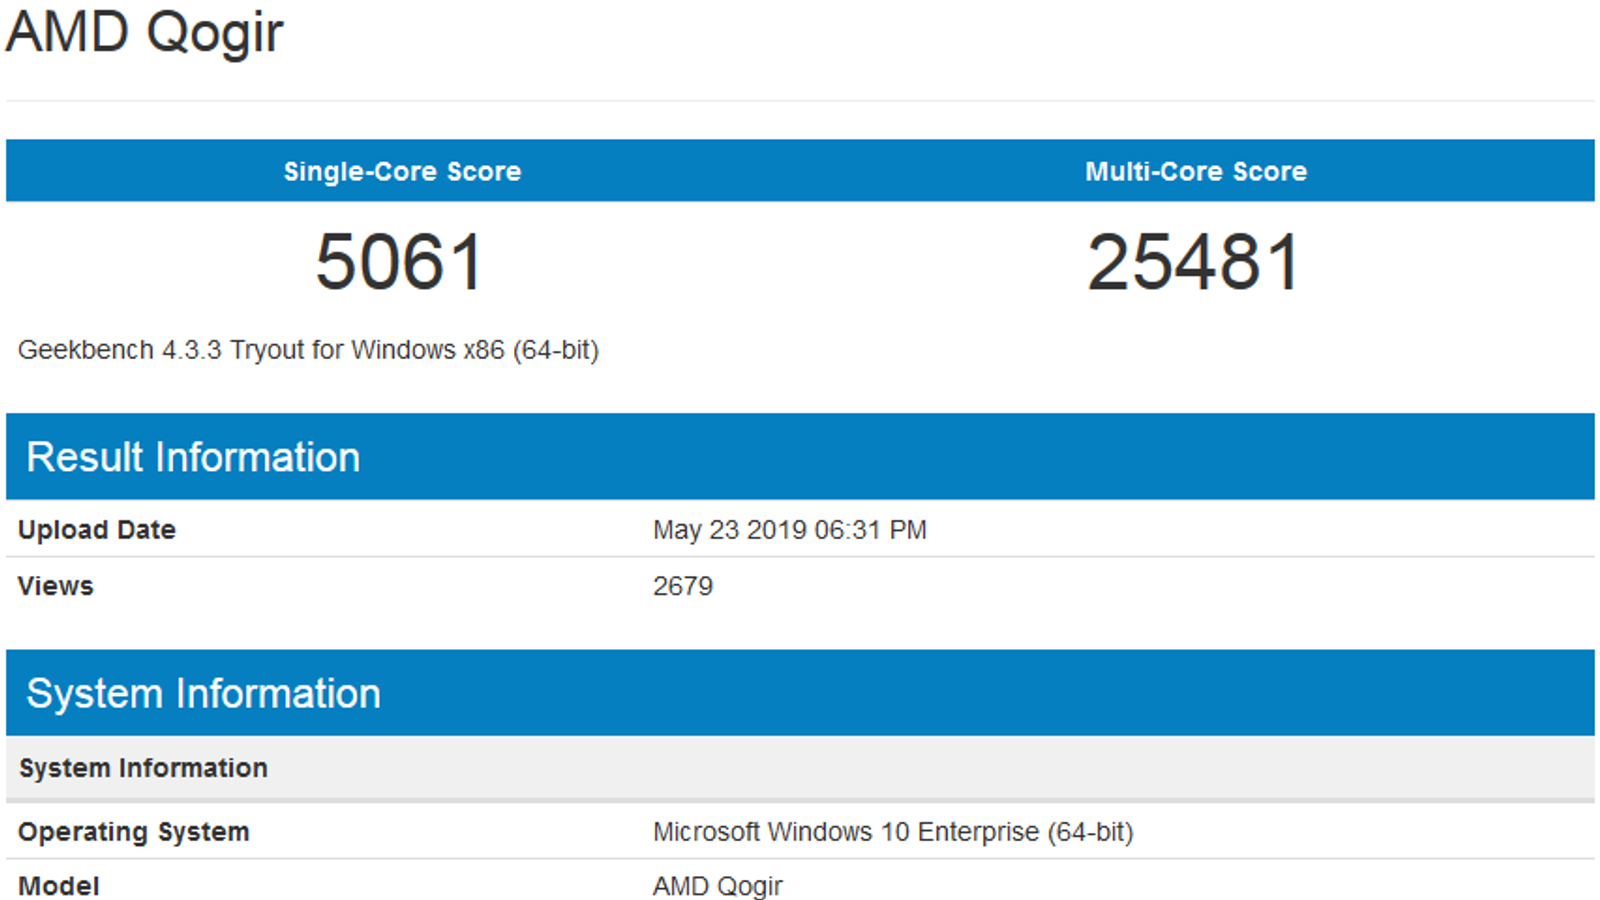Image resolution: width=1600 pixels, height=900 pixels.
Task: Click the Operating System label
Action: point(134,831)
